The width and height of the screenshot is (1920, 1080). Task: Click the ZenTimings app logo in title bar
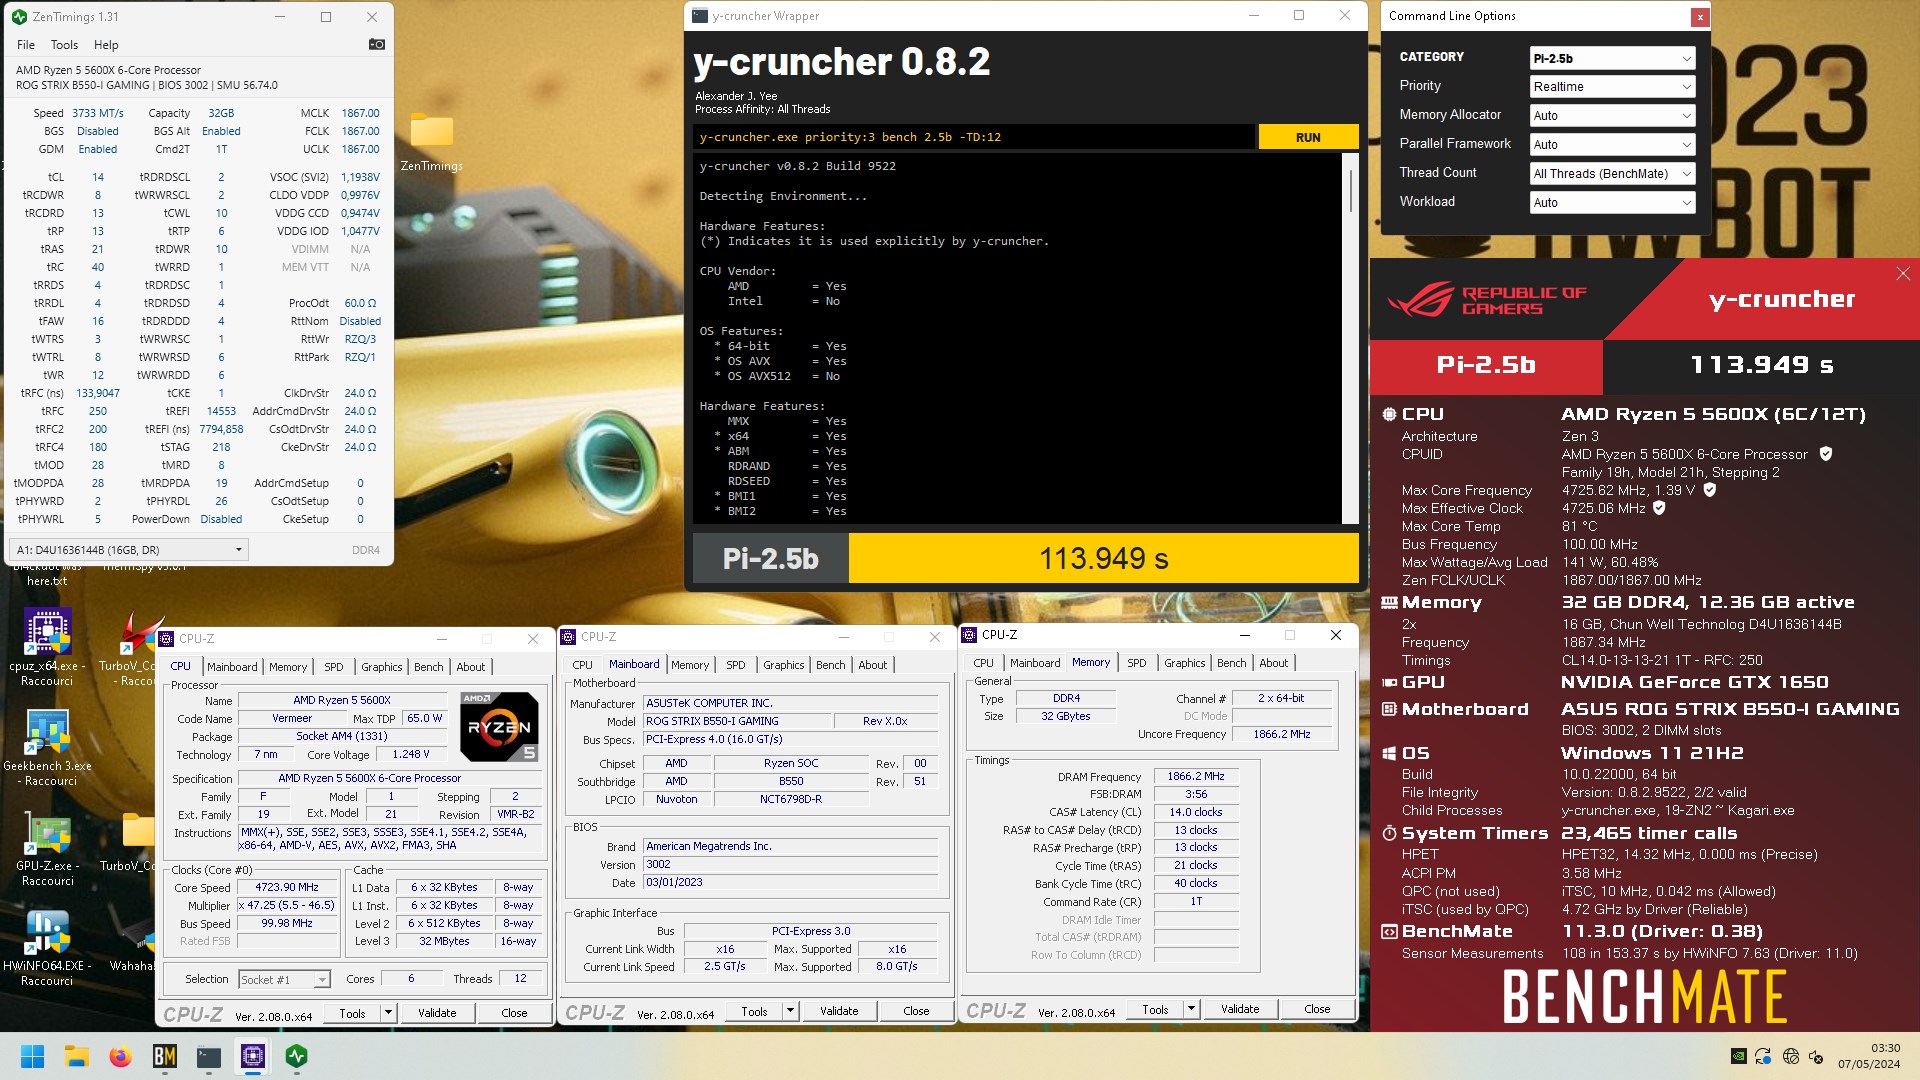tap(19, 16)
